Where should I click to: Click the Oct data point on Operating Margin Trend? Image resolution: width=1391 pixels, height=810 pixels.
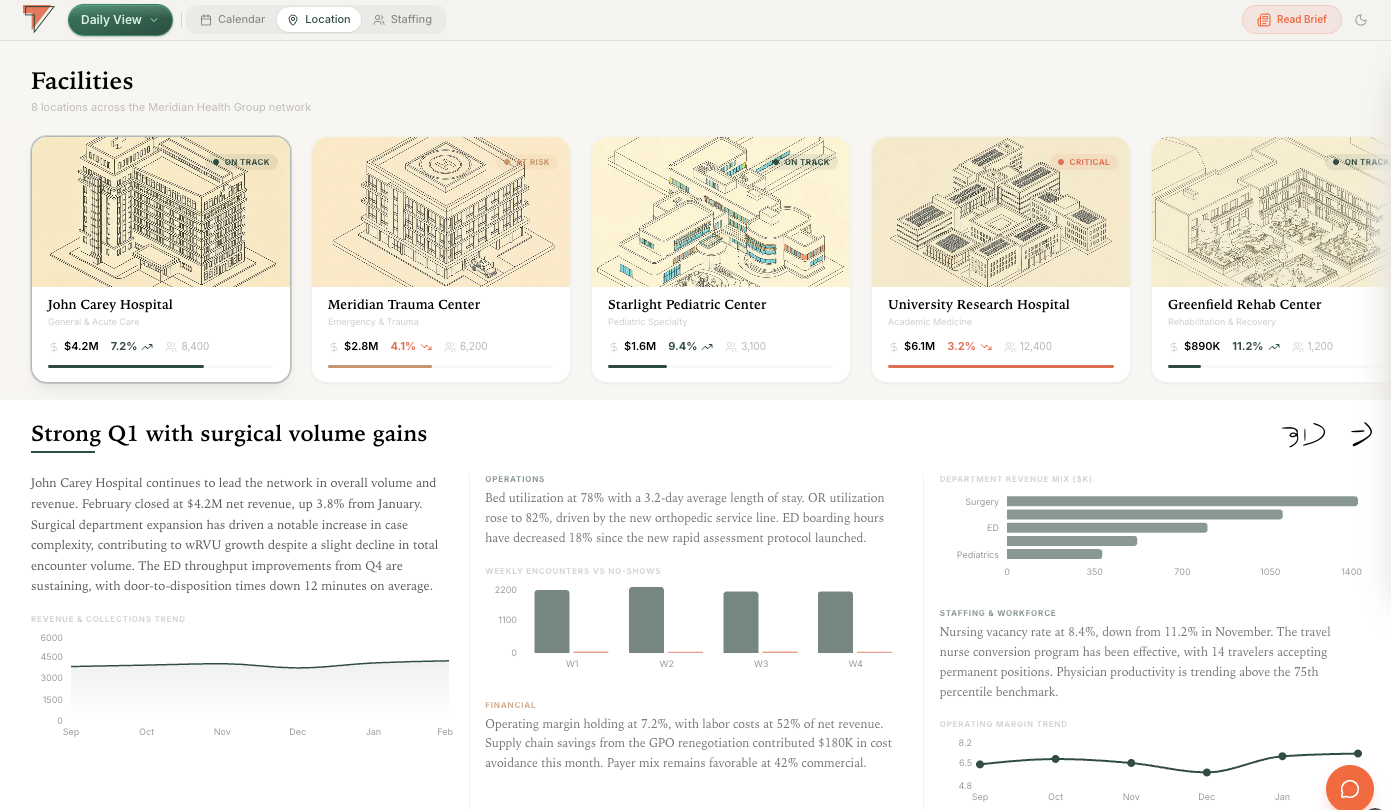pyautogui.click(x=1055, y=759)
